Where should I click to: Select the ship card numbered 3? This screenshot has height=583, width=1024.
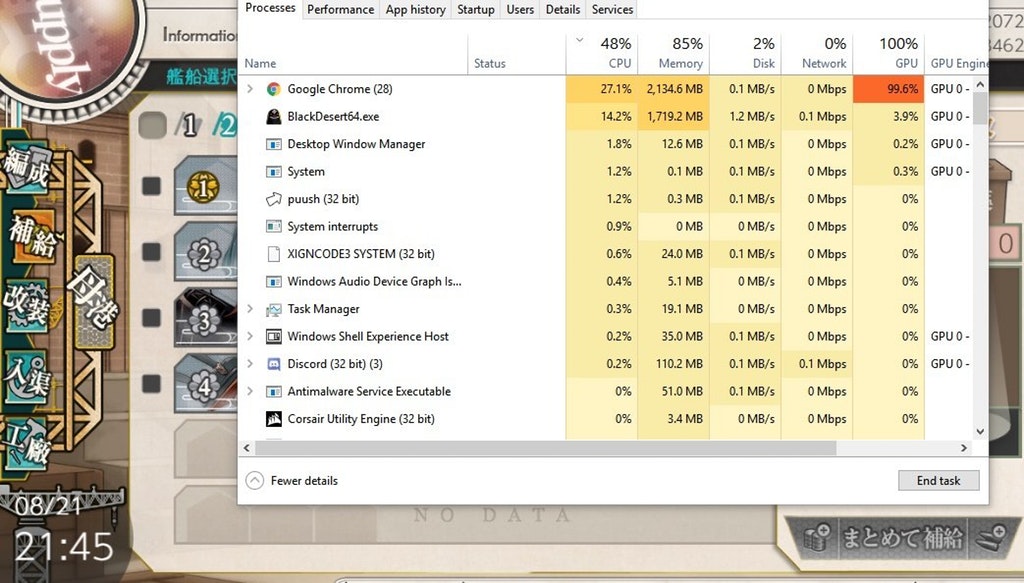point(205,318)
